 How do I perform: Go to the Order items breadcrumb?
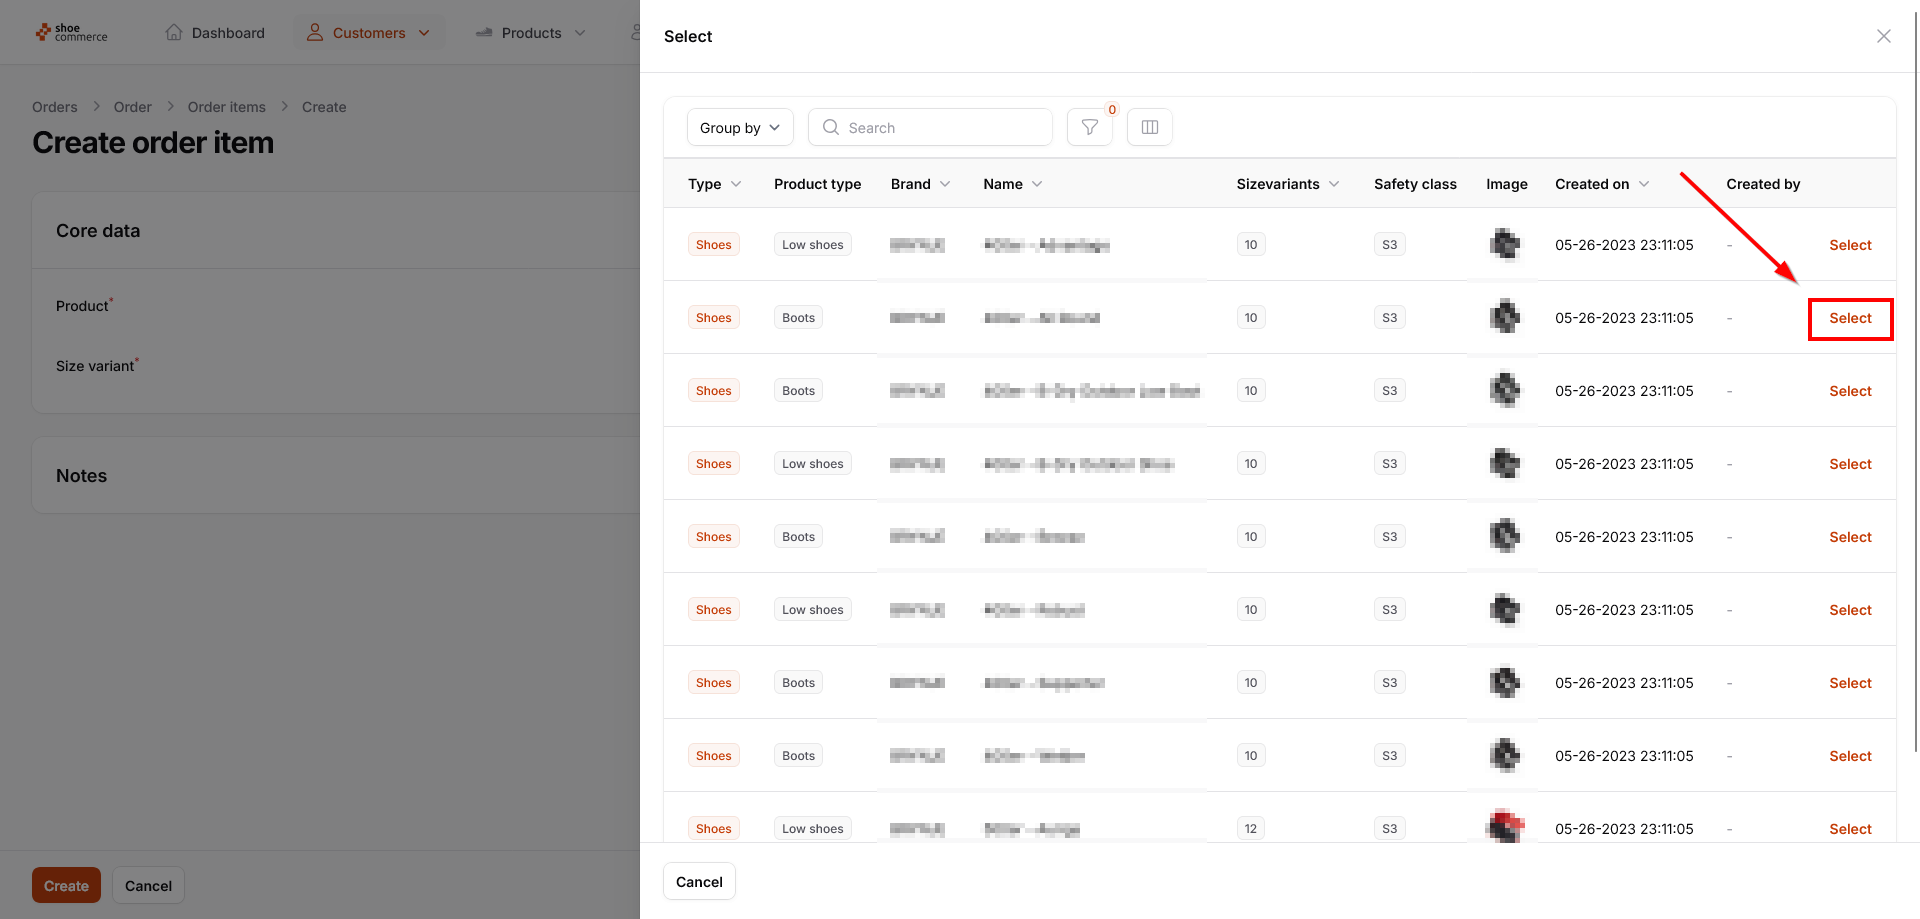tap(226, 107)
